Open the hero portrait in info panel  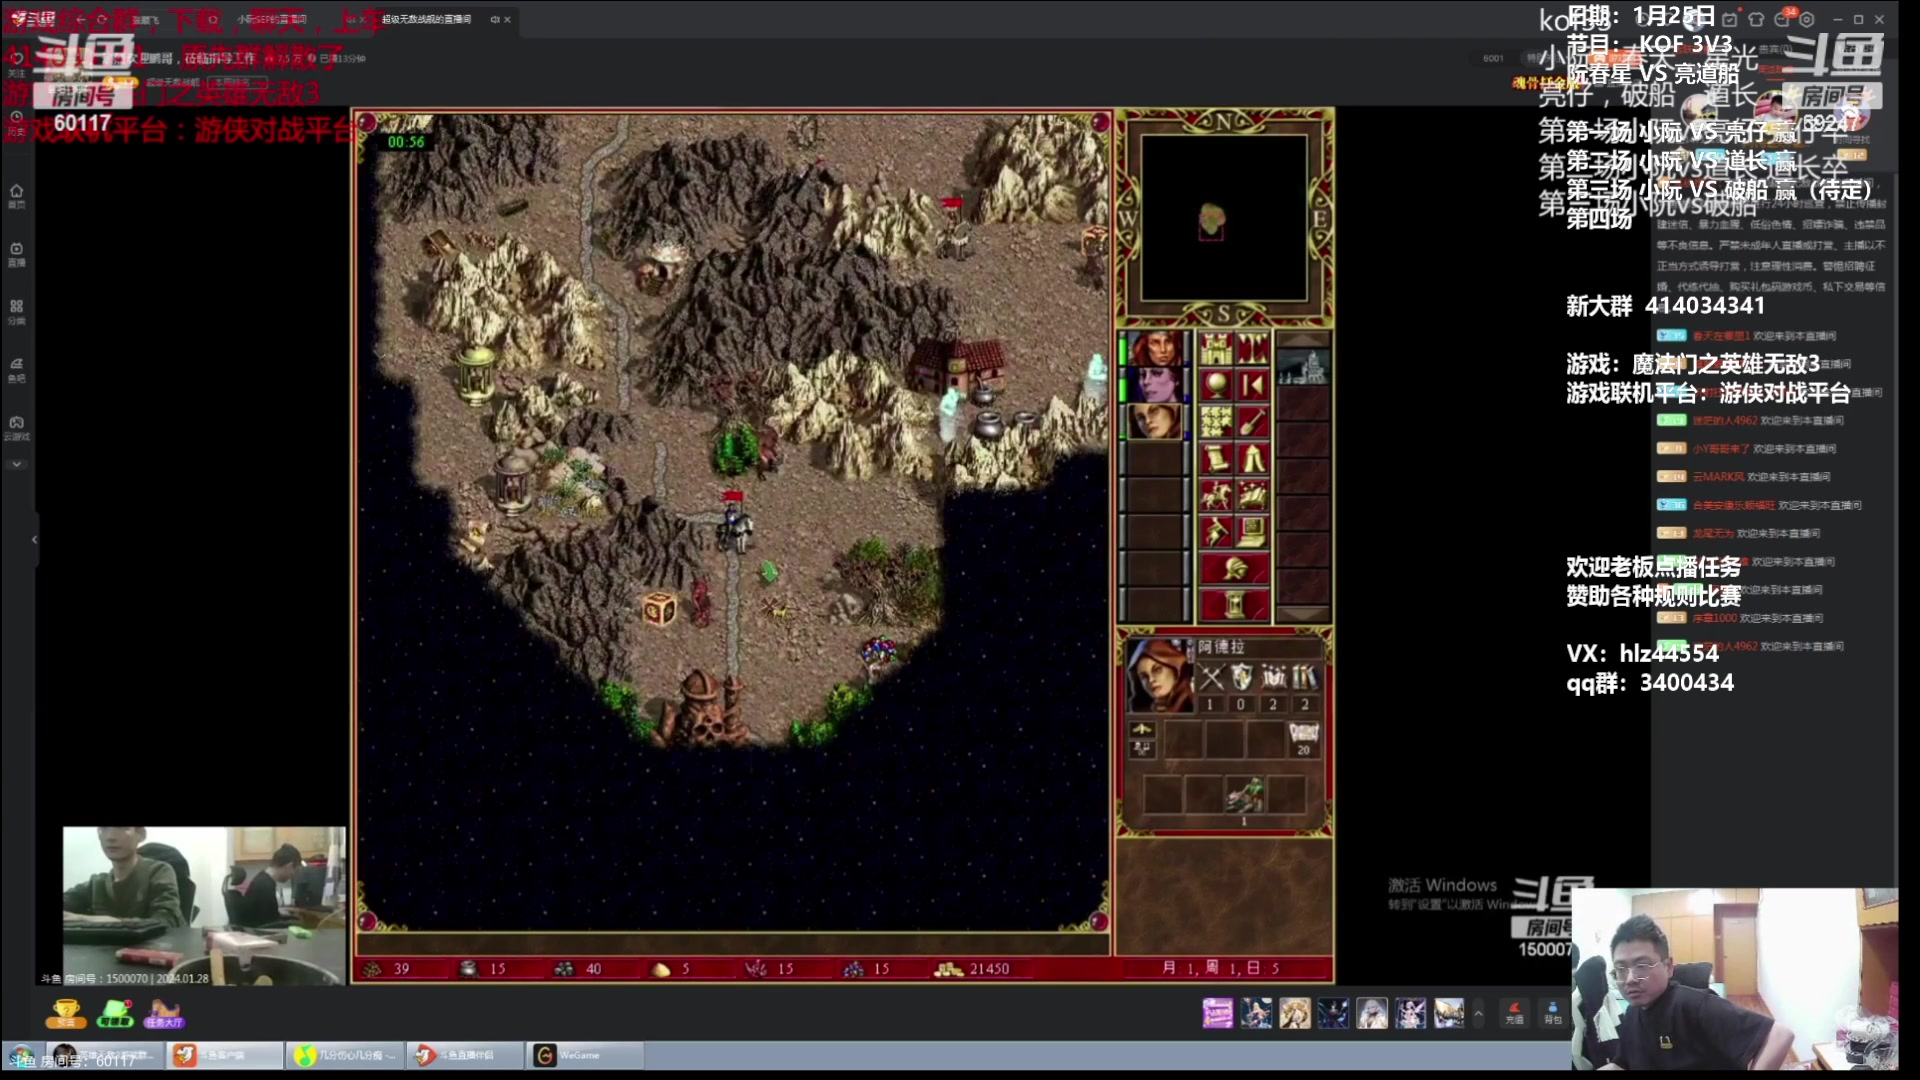(x=1160, y=676)
